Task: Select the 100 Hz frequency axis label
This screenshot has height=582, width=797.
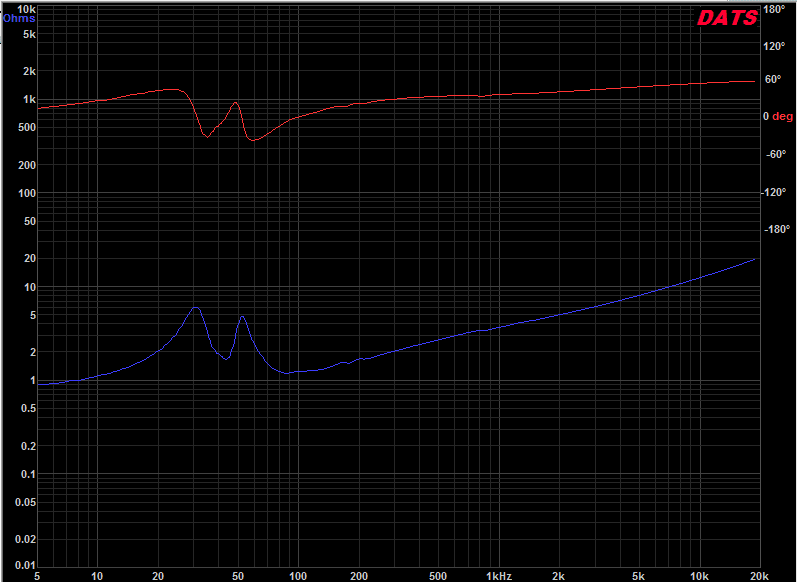Action: click(x=298, y=576)
